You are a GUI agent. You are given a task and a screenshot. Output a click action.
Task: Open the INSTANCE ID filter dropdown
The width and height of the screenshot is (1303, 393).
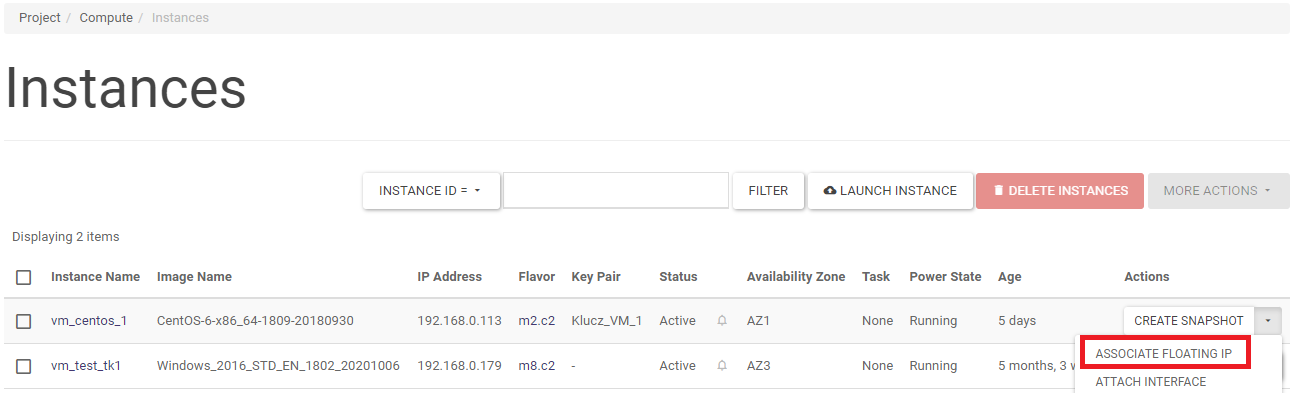click(x=431, y=191)
